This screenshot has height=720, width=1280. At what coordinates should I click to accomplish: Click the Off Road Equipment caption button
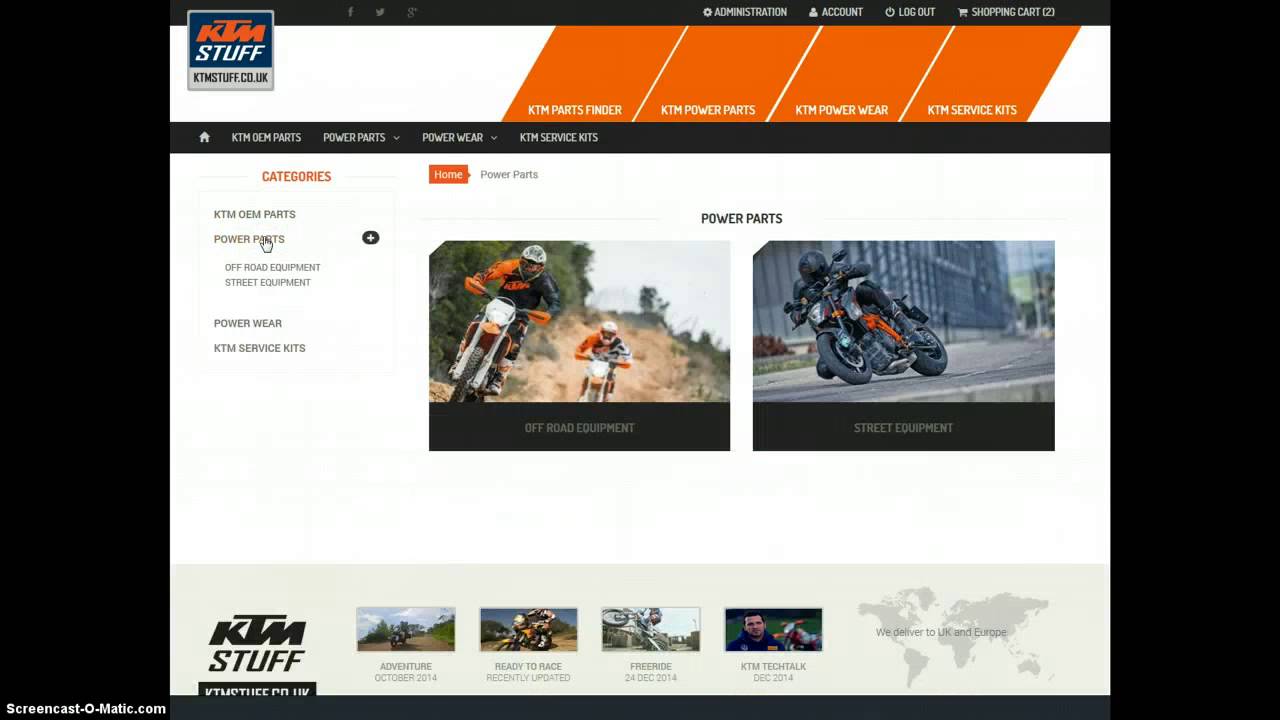pyautogui.click(x=580, y=427)
